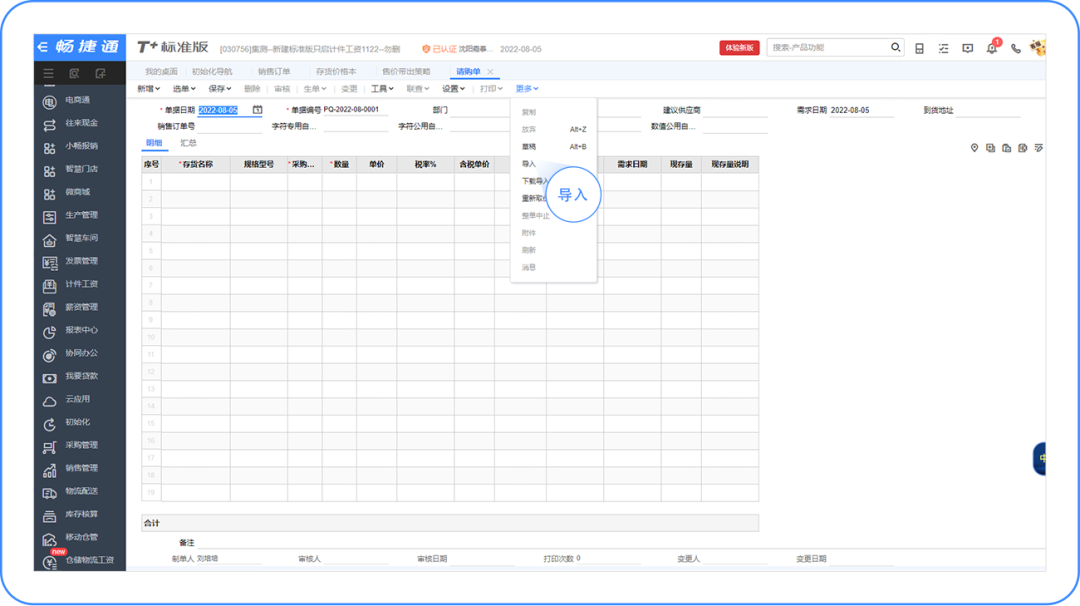Click the 删除 toolbar button

click(252, 89)
